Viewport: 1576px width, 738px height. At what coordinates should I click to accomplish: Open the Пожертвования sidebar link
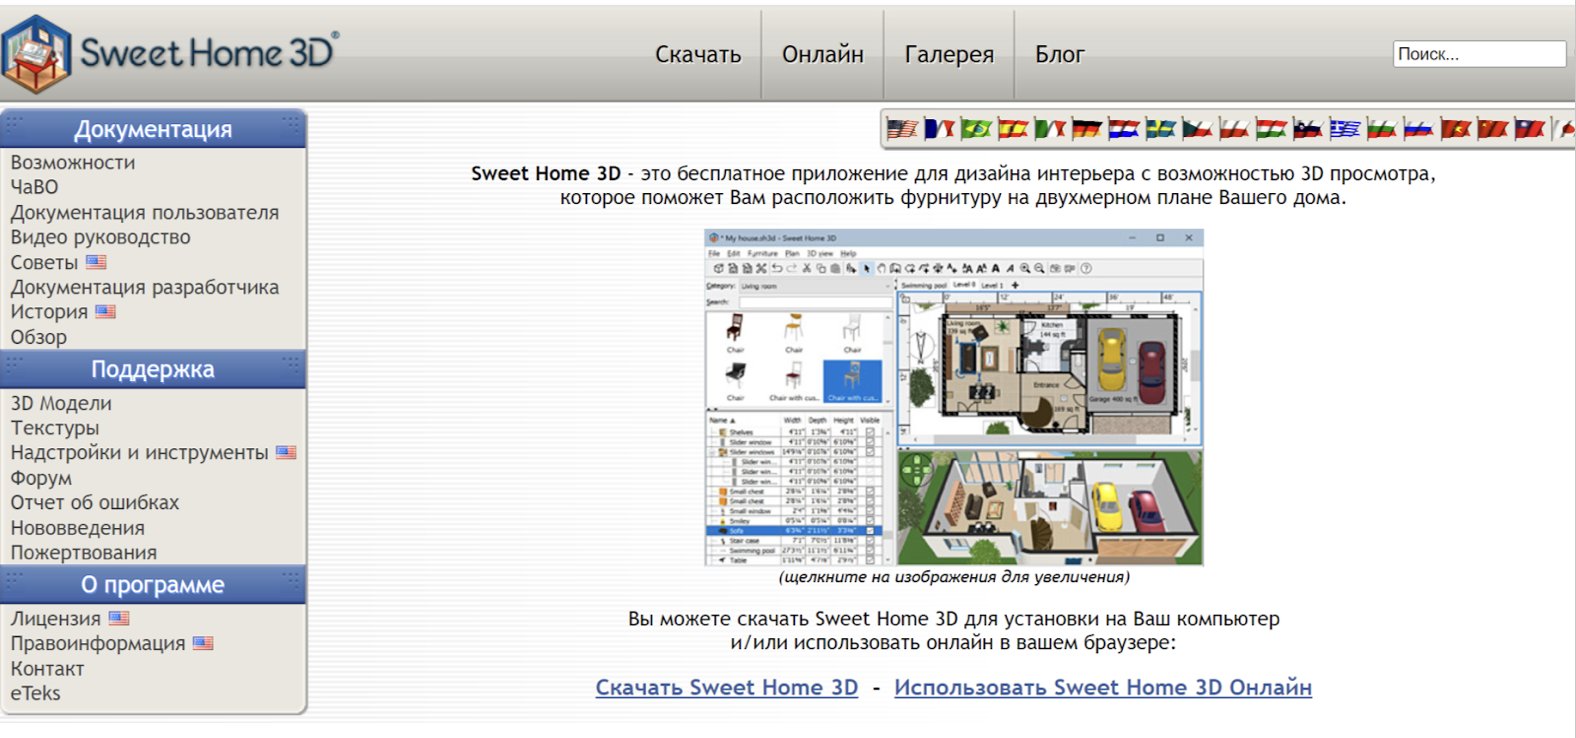(84, 553)
